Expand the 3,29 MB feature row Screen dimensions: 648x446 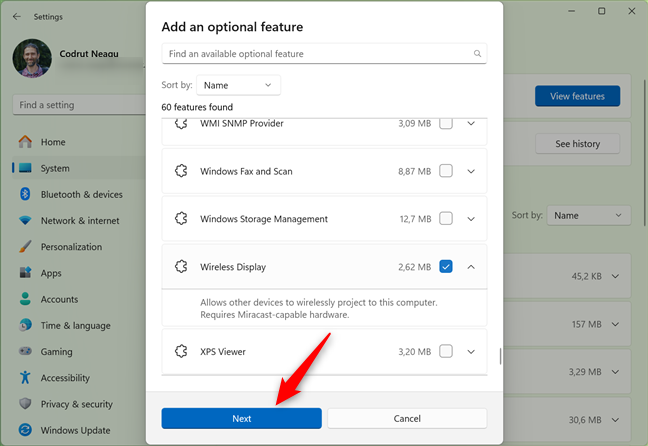tap(615, 372)
